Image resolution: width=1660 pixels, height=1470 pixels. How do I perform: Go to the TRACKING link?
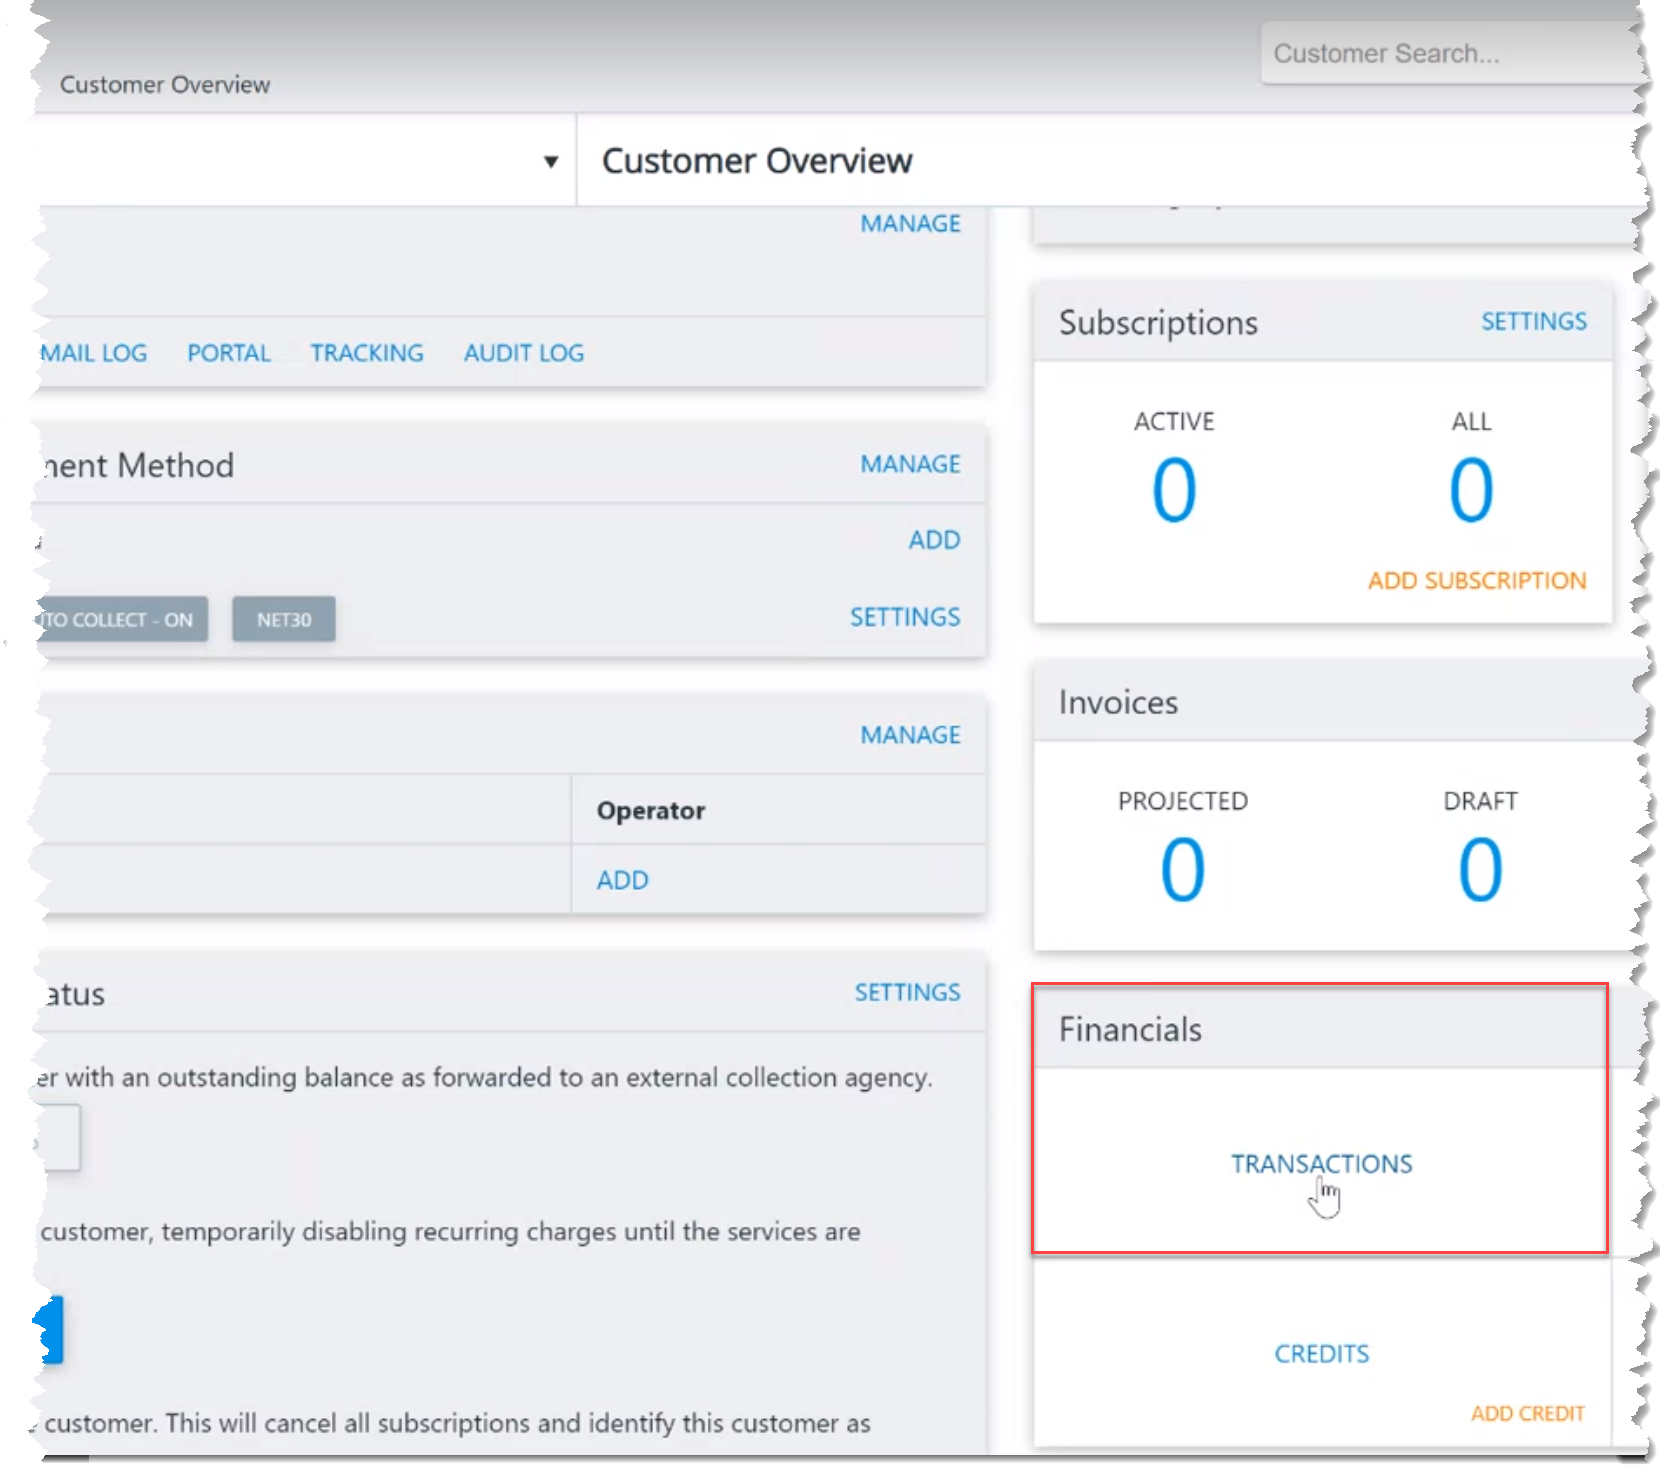(x=367, y=353)
